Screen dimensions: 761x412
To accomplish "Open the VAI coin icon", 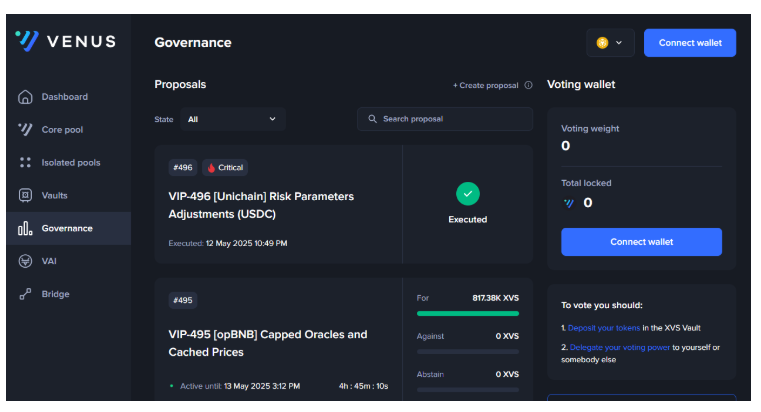I will (25, 261).
